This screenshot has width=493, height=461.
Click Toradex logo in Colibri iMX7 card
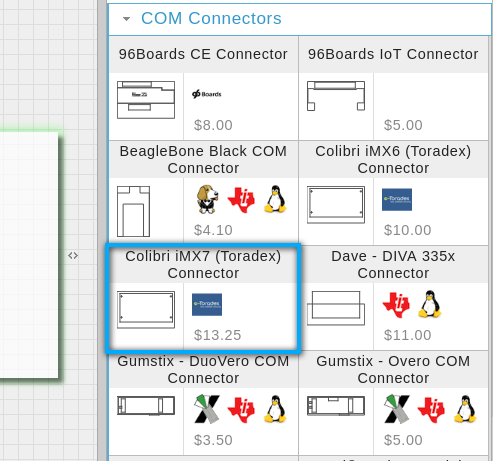207,305
